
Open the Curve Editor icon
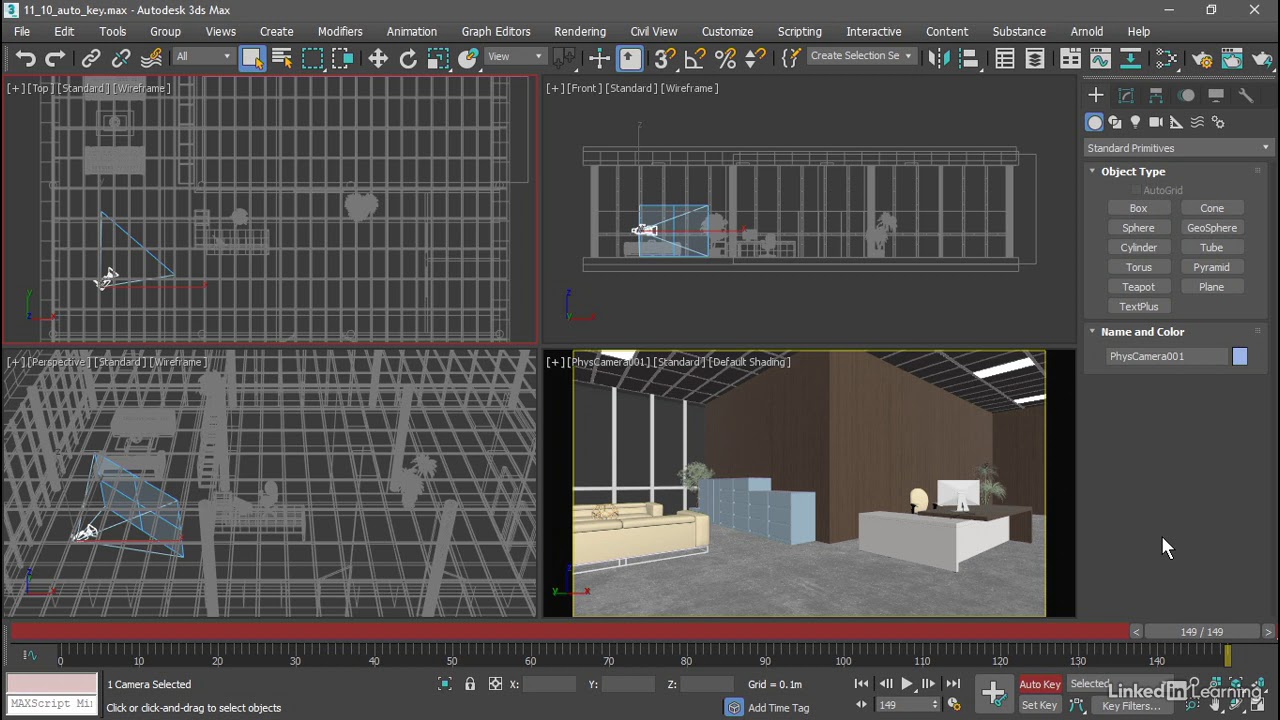pos(1100,59)
